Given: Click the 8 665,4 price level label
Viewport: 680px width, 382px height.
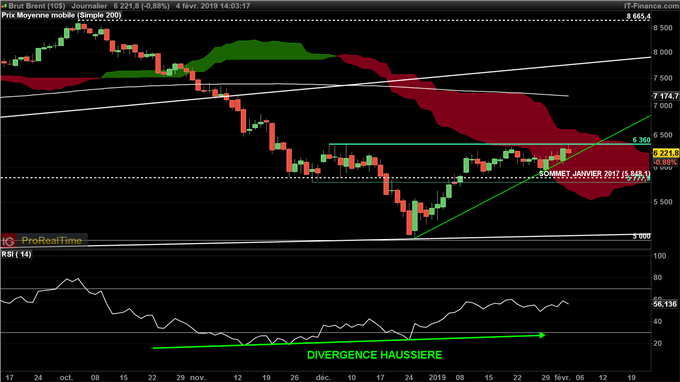Looking at the screenshot, I should point(638,16).
